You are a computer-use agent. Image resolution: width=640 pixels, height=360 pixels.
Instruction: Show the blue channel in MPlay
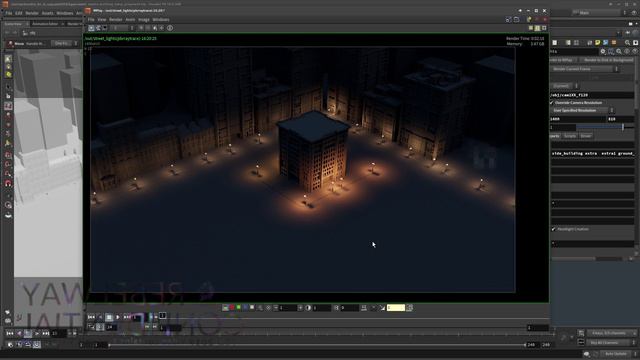coord(245,308)
